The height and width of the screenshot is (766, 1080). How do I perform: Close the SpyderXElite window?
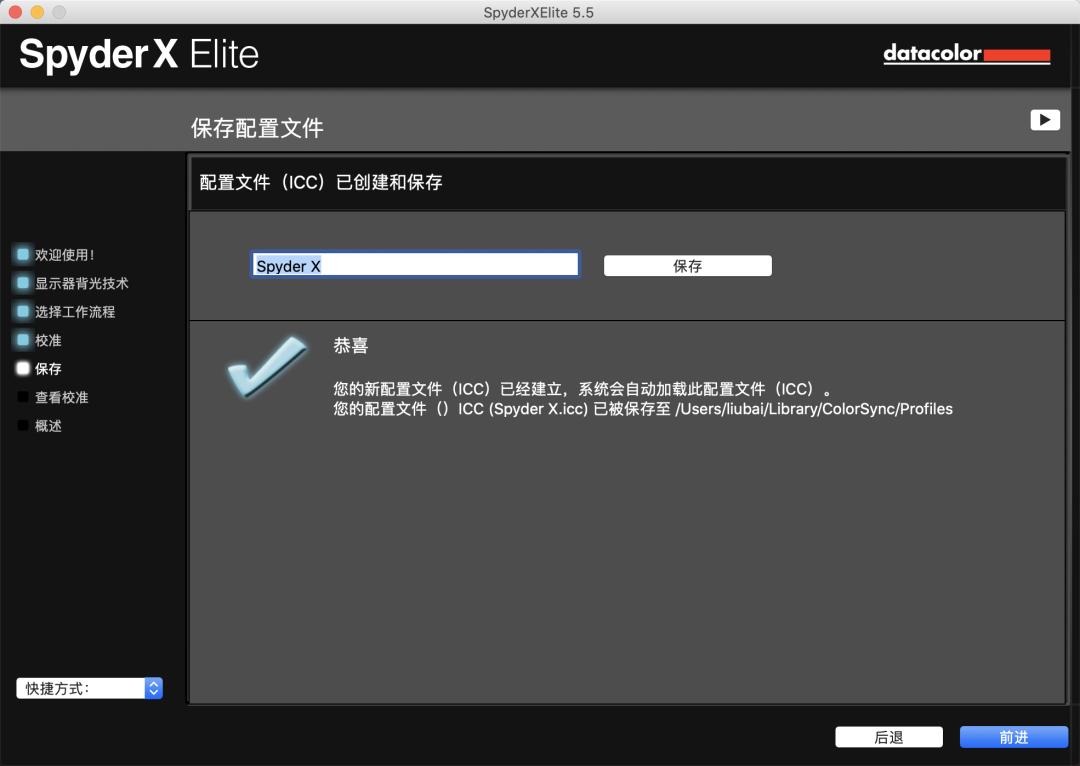tap(15, 12)
